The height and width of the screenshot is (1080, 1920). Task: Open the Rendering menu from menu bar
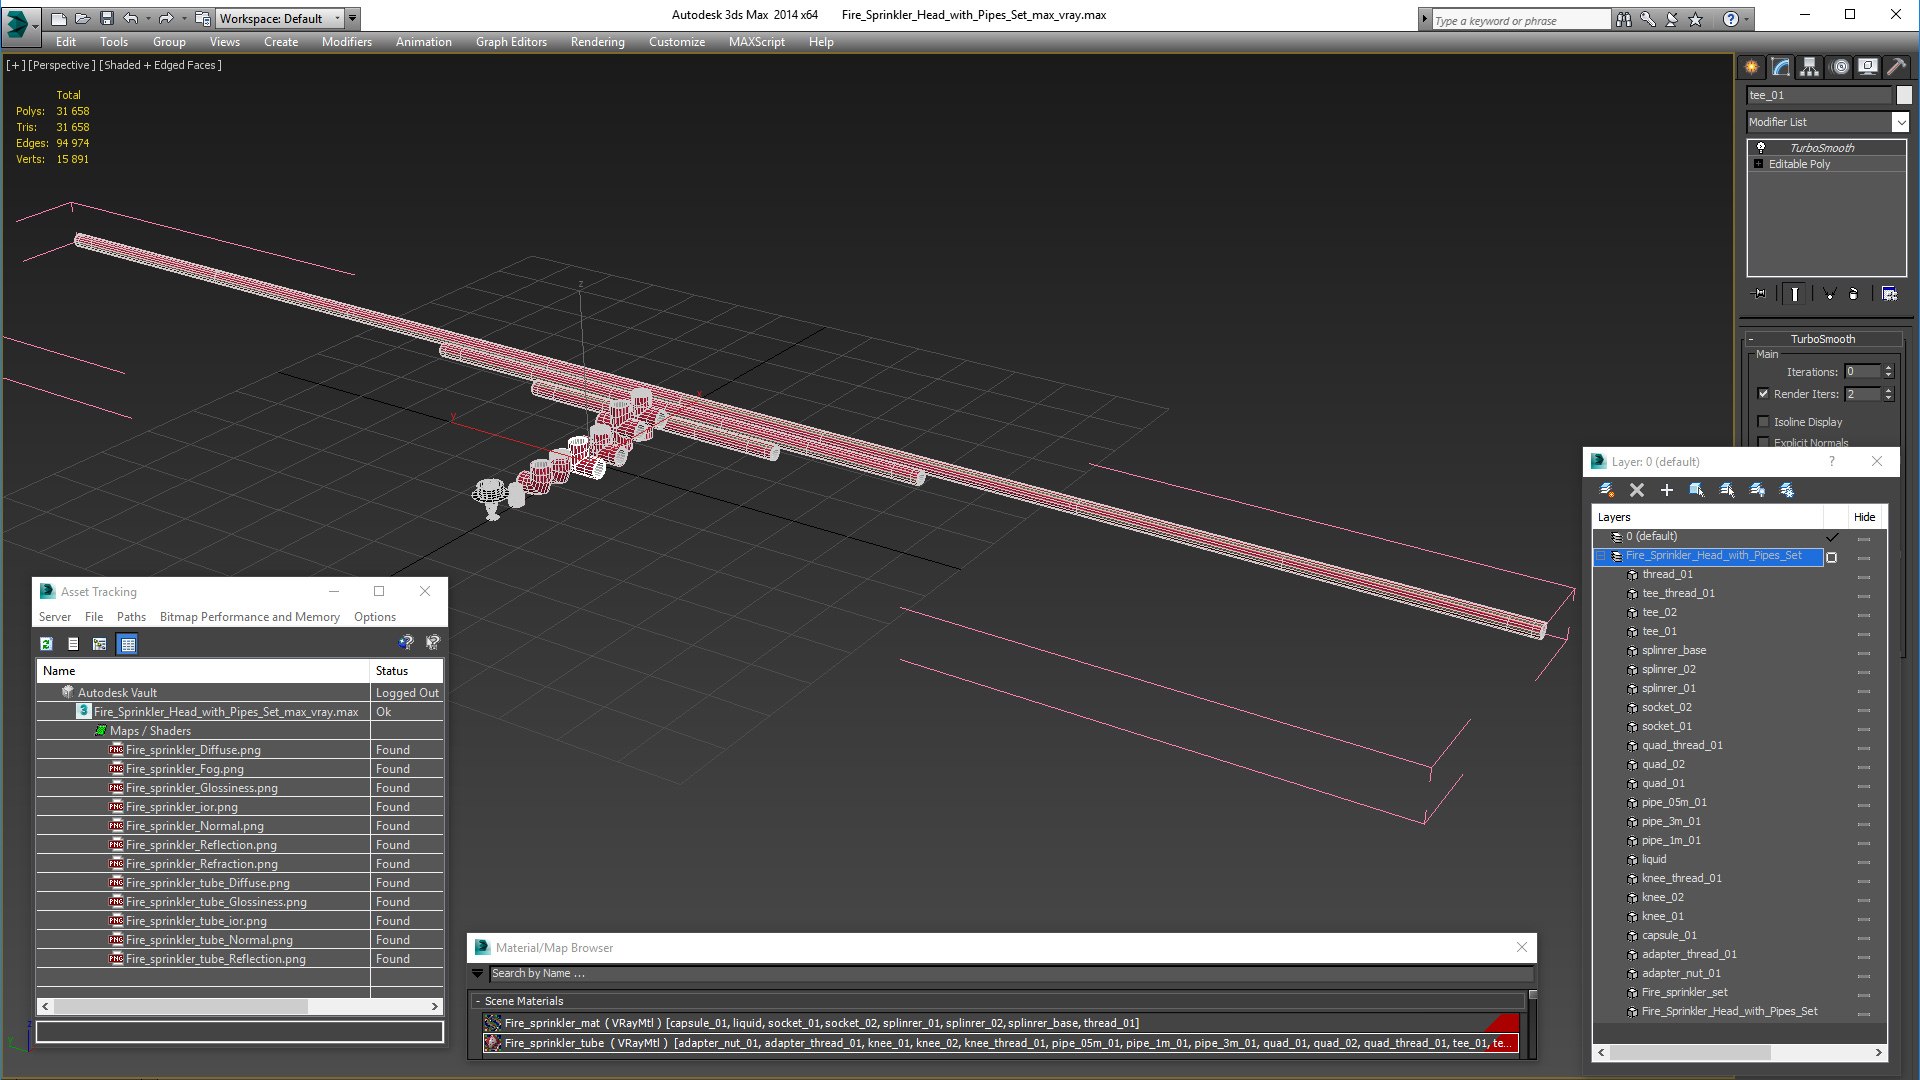coord(597,42)
